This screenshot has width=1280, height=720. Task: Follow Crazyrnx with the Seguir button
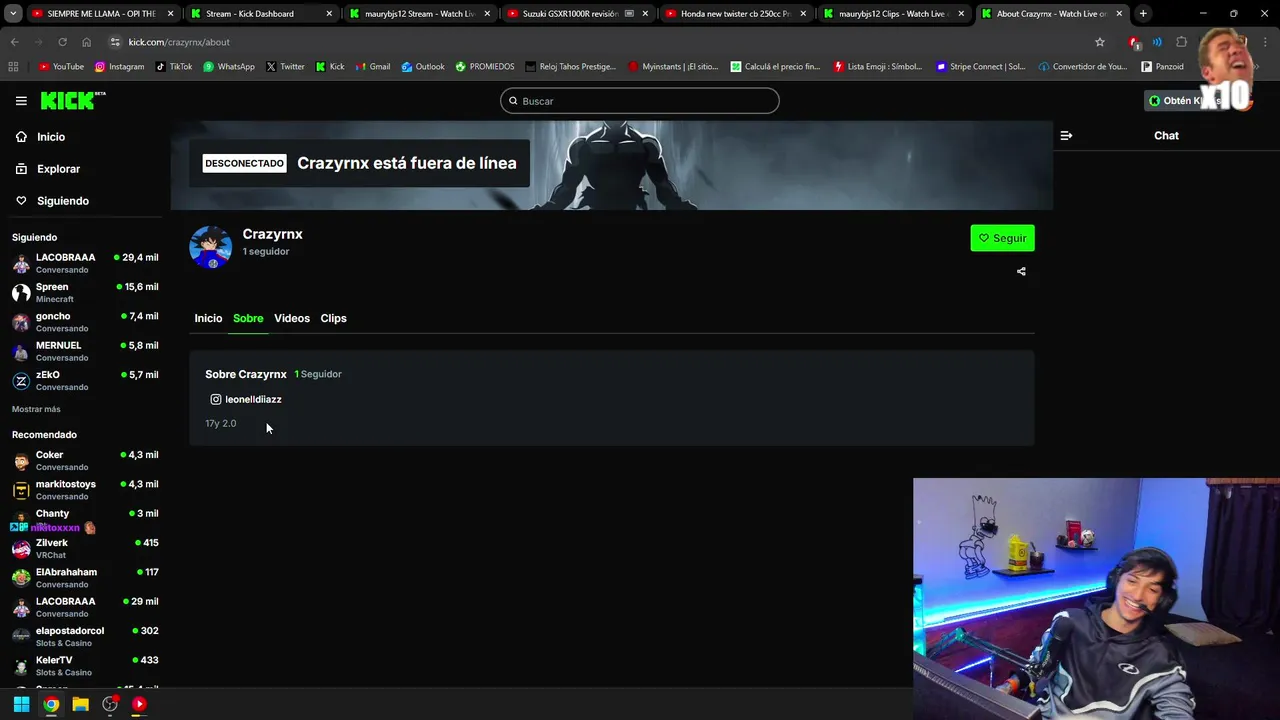point(1002,238)
